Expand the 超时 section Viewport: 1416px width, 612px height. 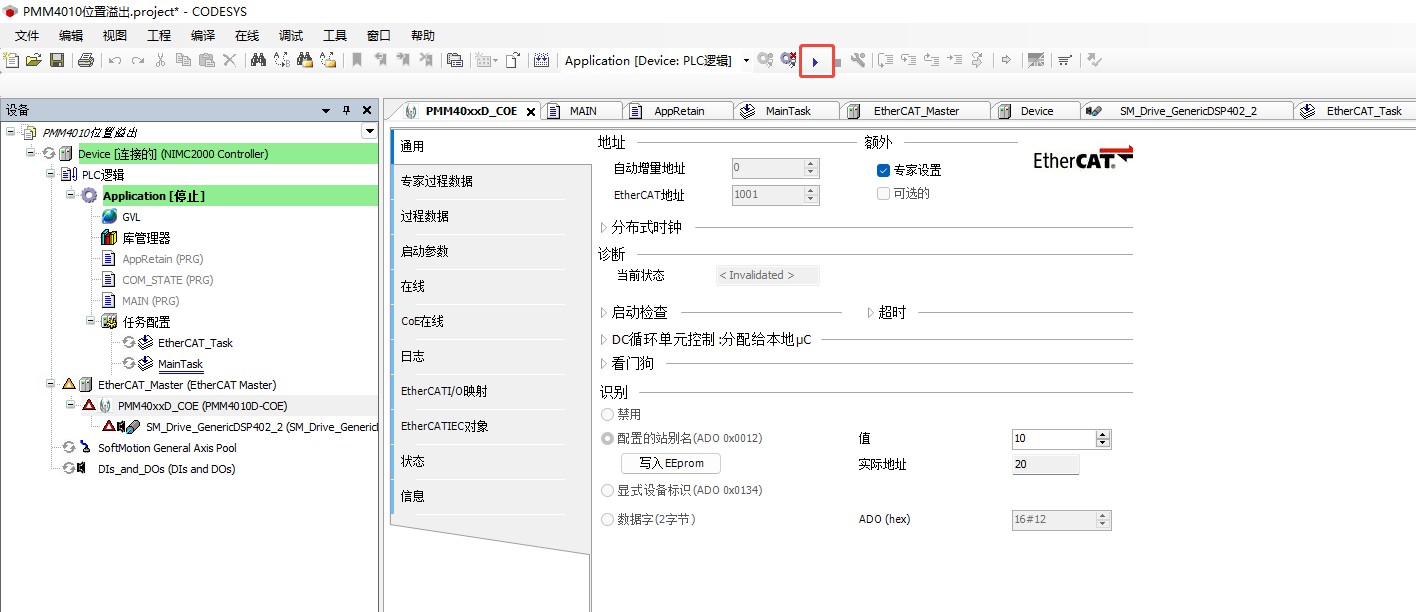point(870,312)
